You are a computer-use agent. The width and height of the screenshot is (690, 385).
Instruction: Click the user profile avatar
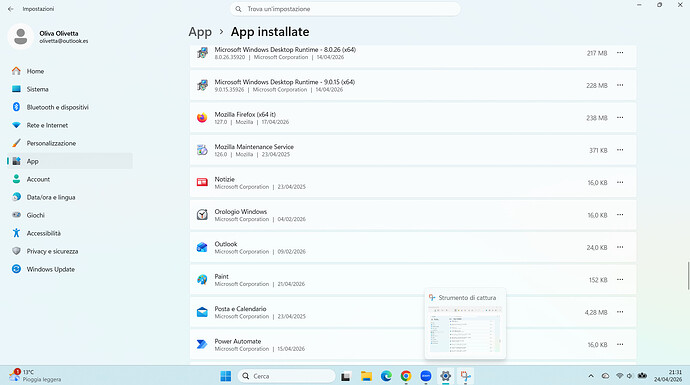point(20,37)
